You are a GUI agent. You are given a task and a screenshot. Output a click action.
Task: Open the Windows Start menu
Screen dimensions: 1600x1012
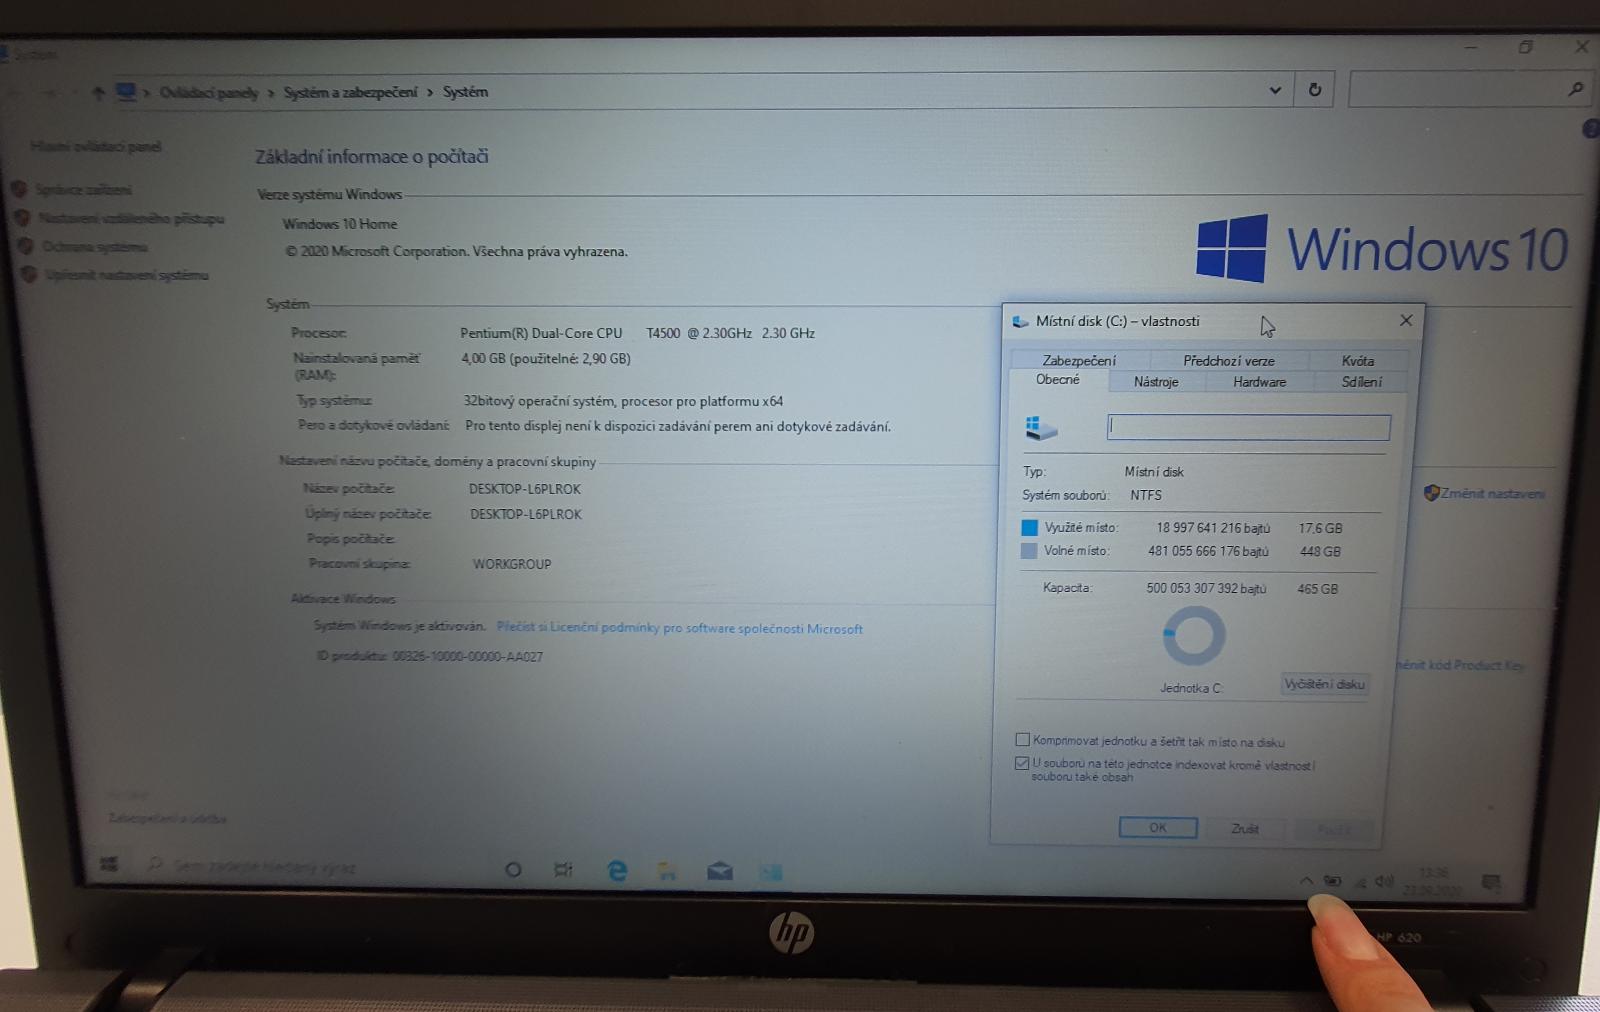point(109,863)
